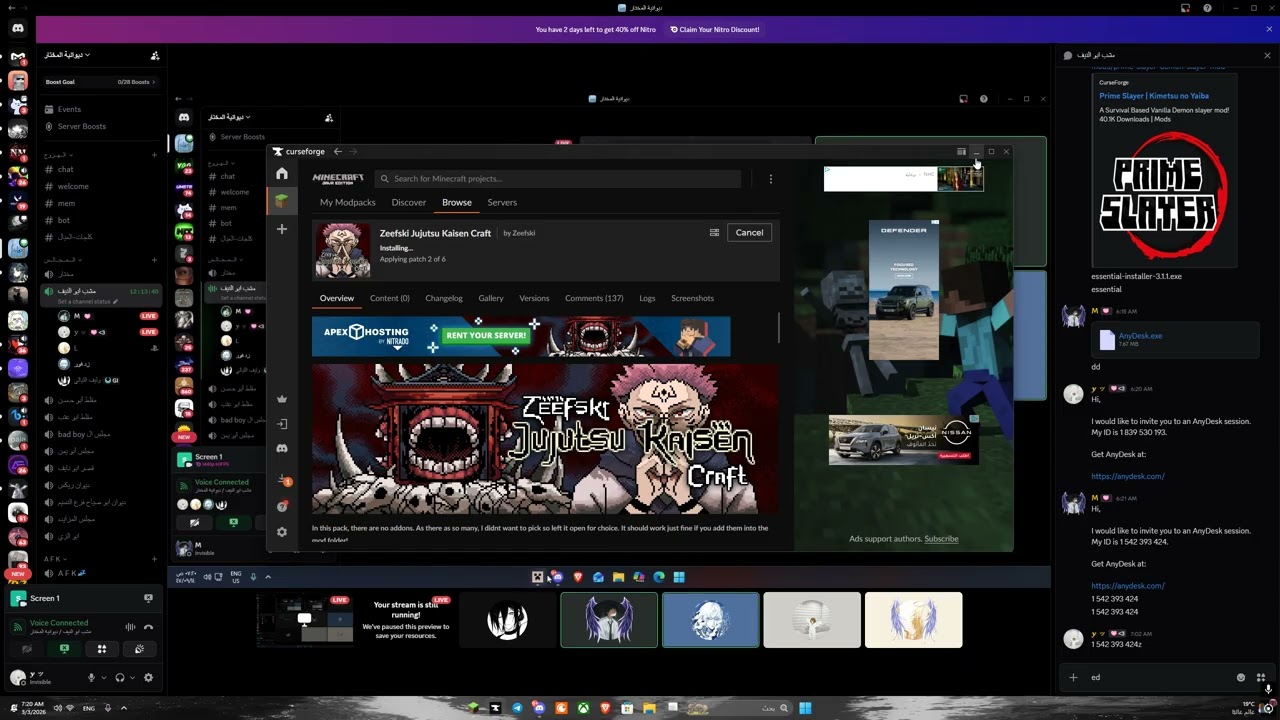
Task: Open Discord inbox icon in title bar
Action: coord(1186,8)
